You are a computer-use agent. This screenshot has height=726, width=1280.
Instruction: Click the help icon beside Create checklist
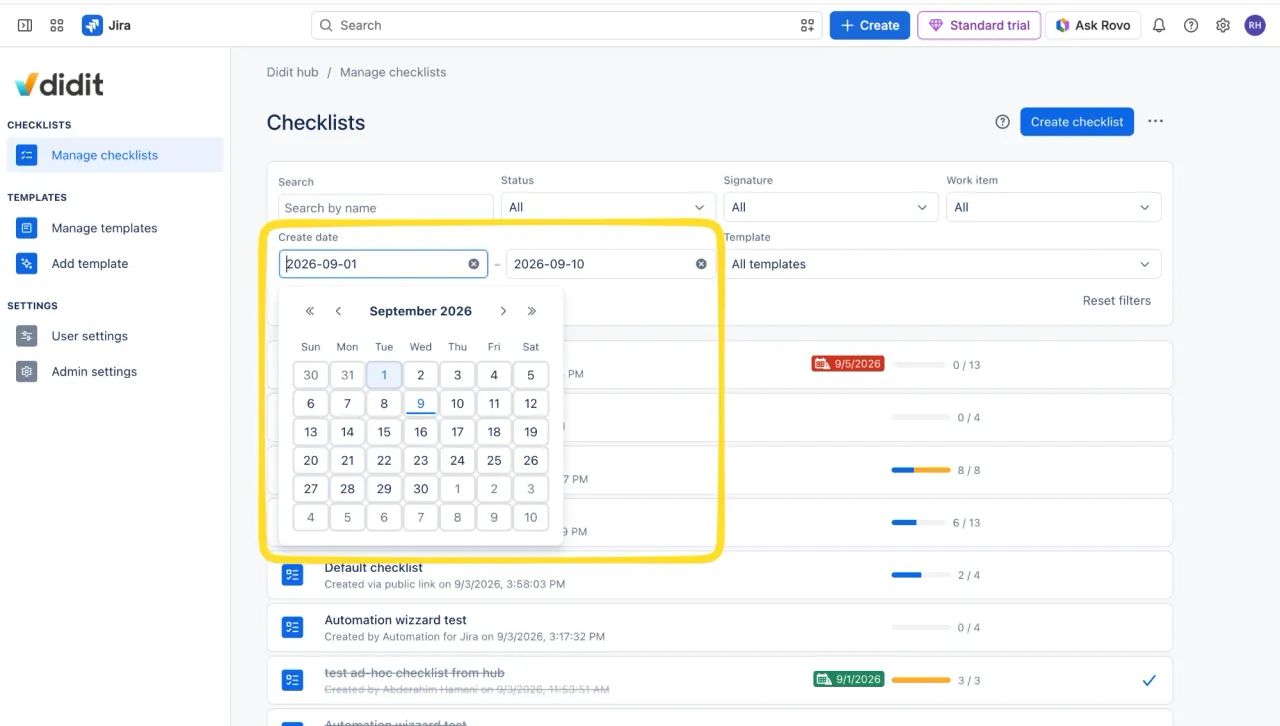[1002, 122]
